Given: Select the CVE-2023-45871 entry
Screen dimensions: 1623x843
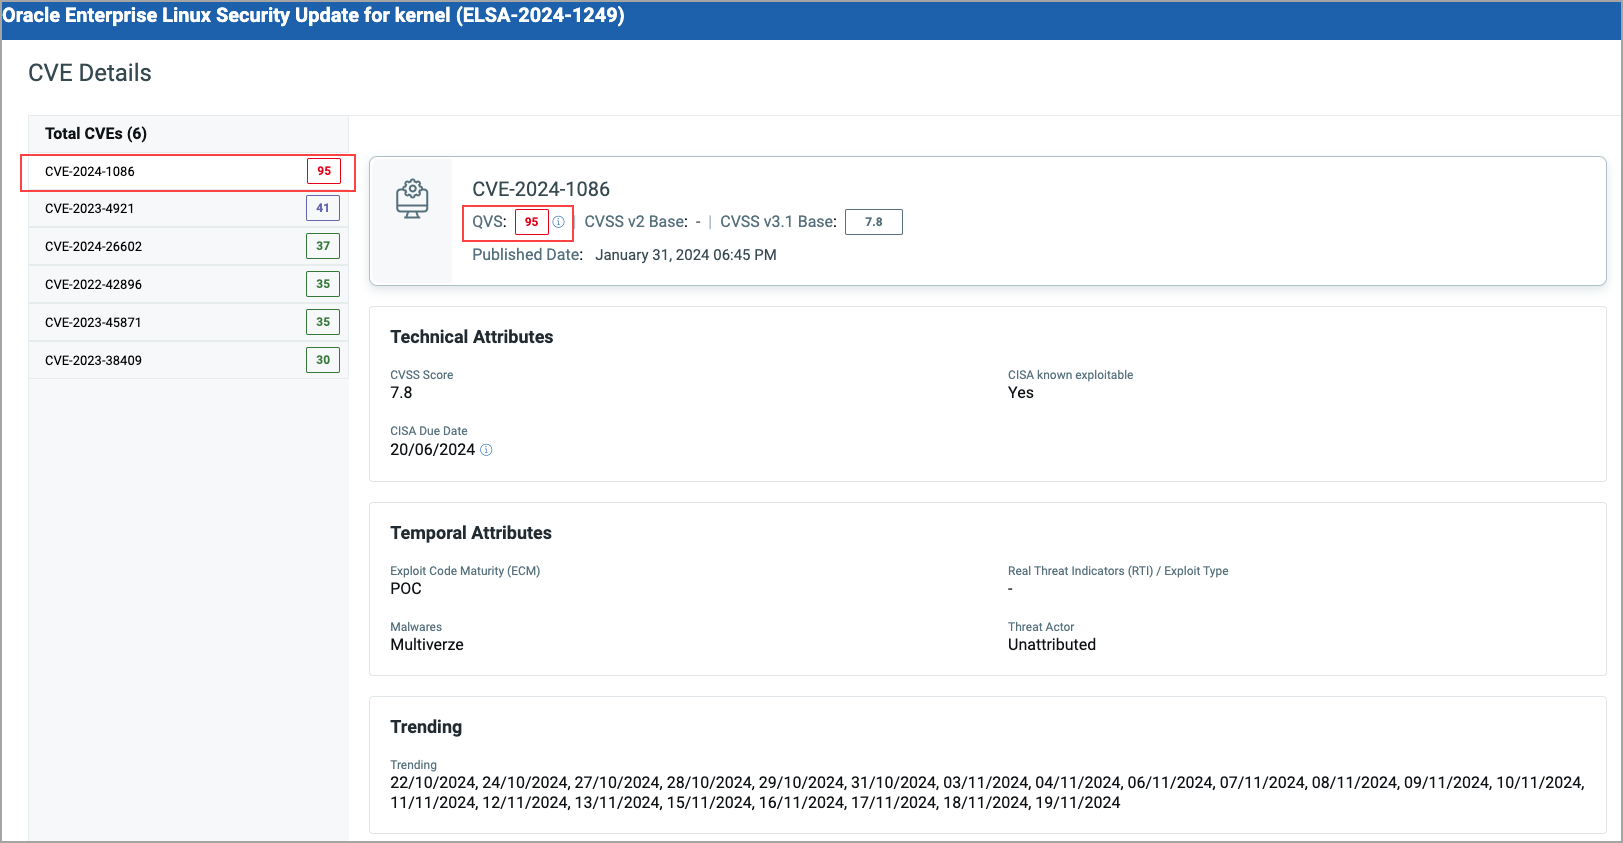Looking at the screenshot, I should [x=93, y=323].
